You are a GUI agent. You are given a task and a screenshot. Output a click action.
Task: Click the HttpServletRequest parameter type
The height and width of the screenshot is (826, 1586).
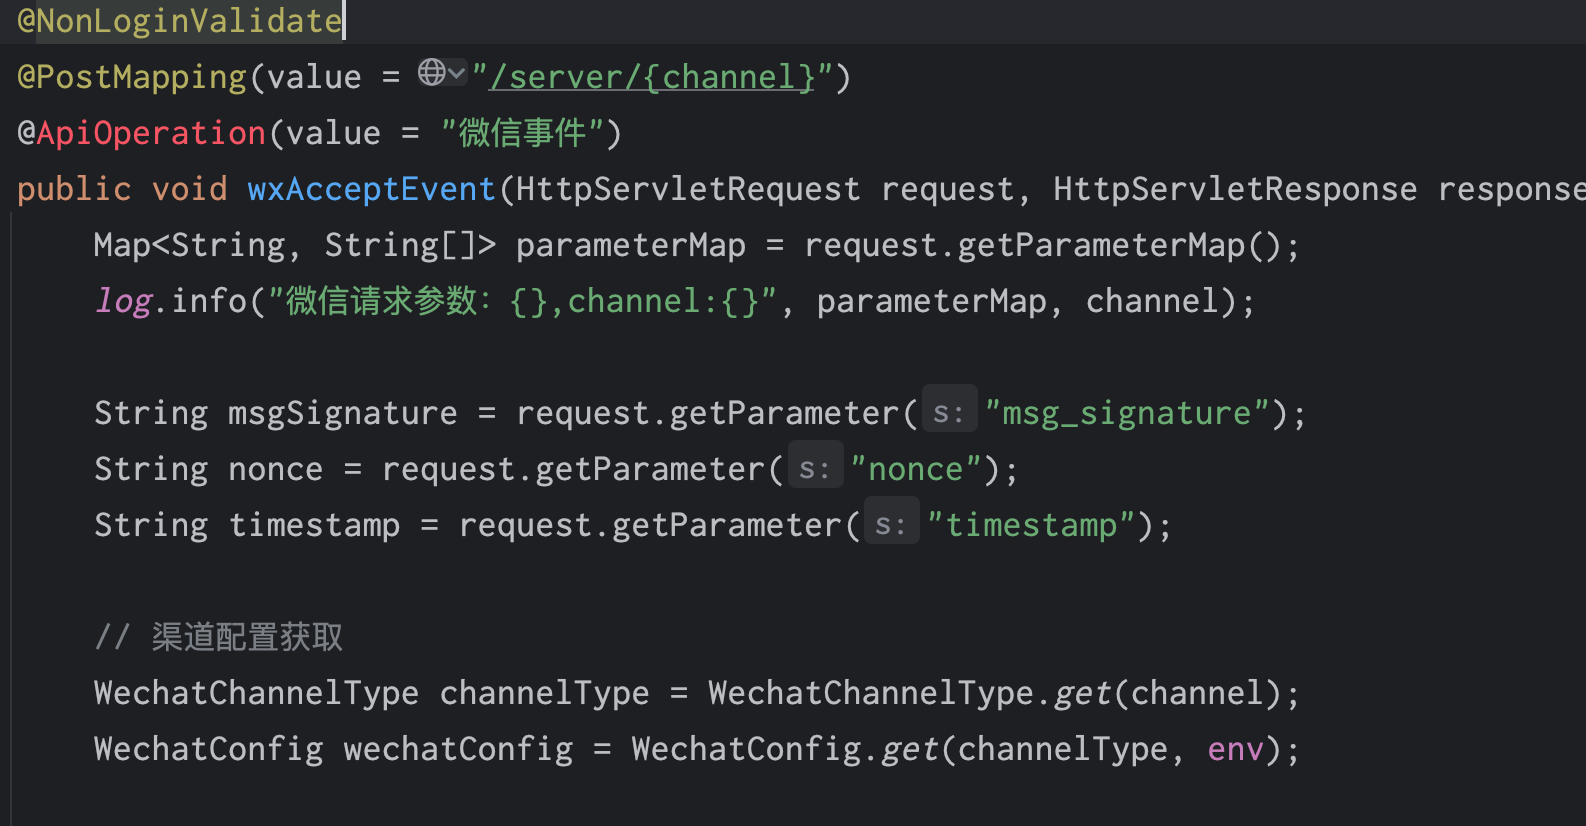[688, 189]
